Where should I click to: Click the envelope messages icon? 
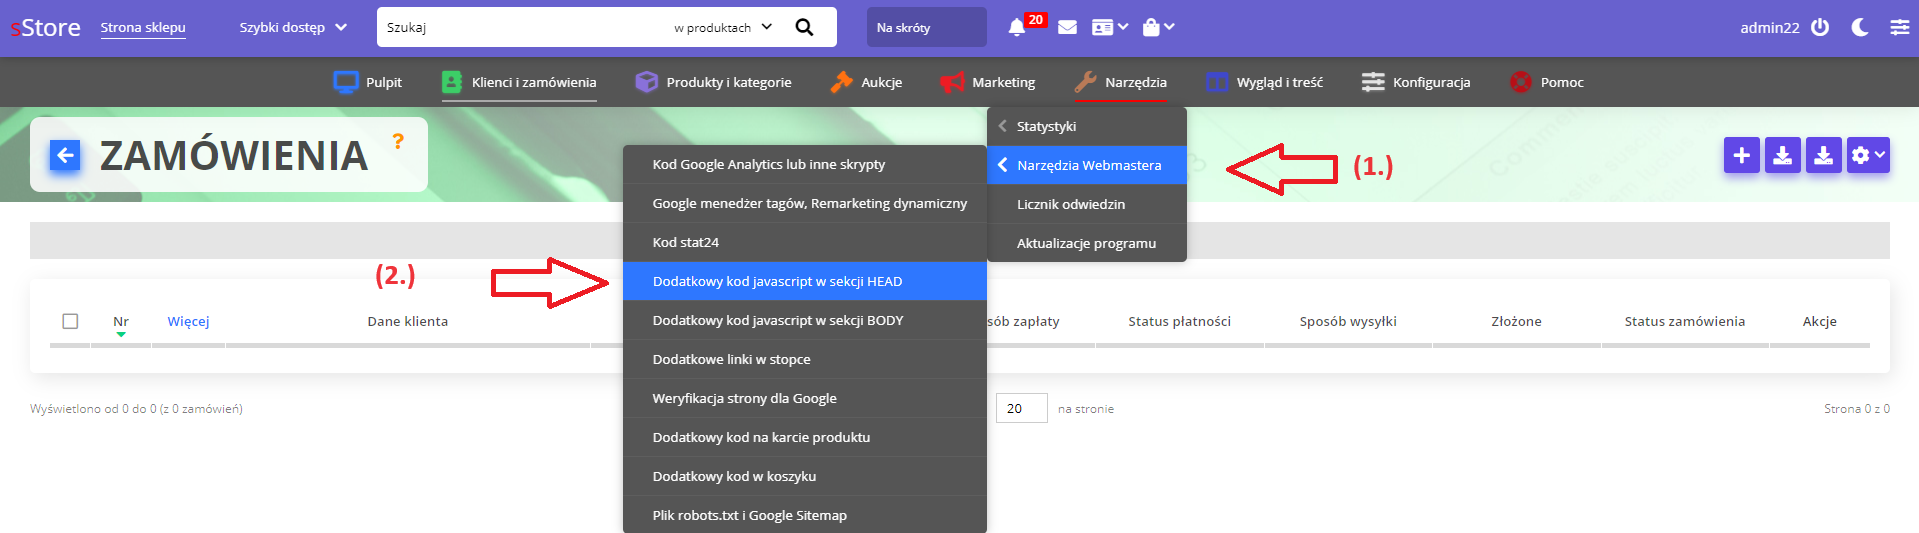1067,28
